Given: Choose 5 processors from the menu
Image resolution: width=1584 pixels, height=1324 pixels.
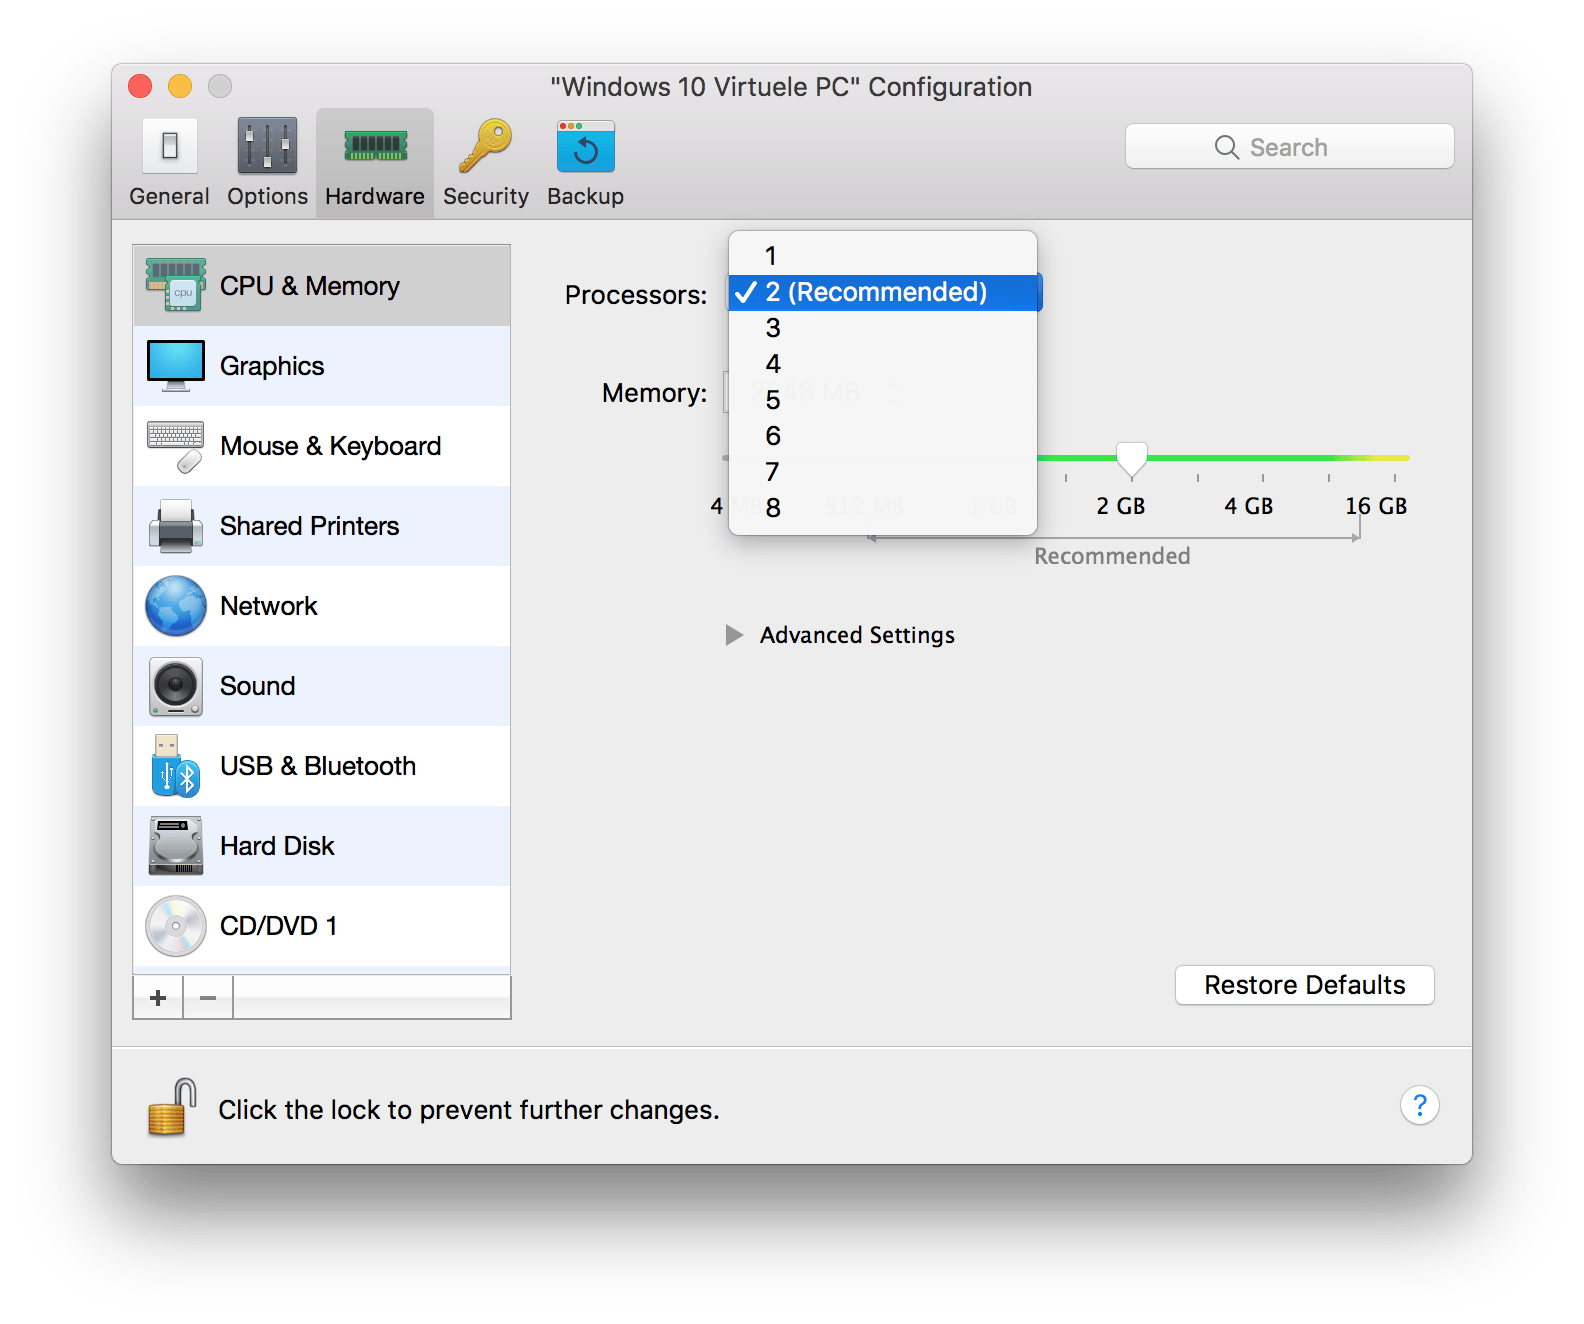Looking at the screenshot, I should click(883, 400).
